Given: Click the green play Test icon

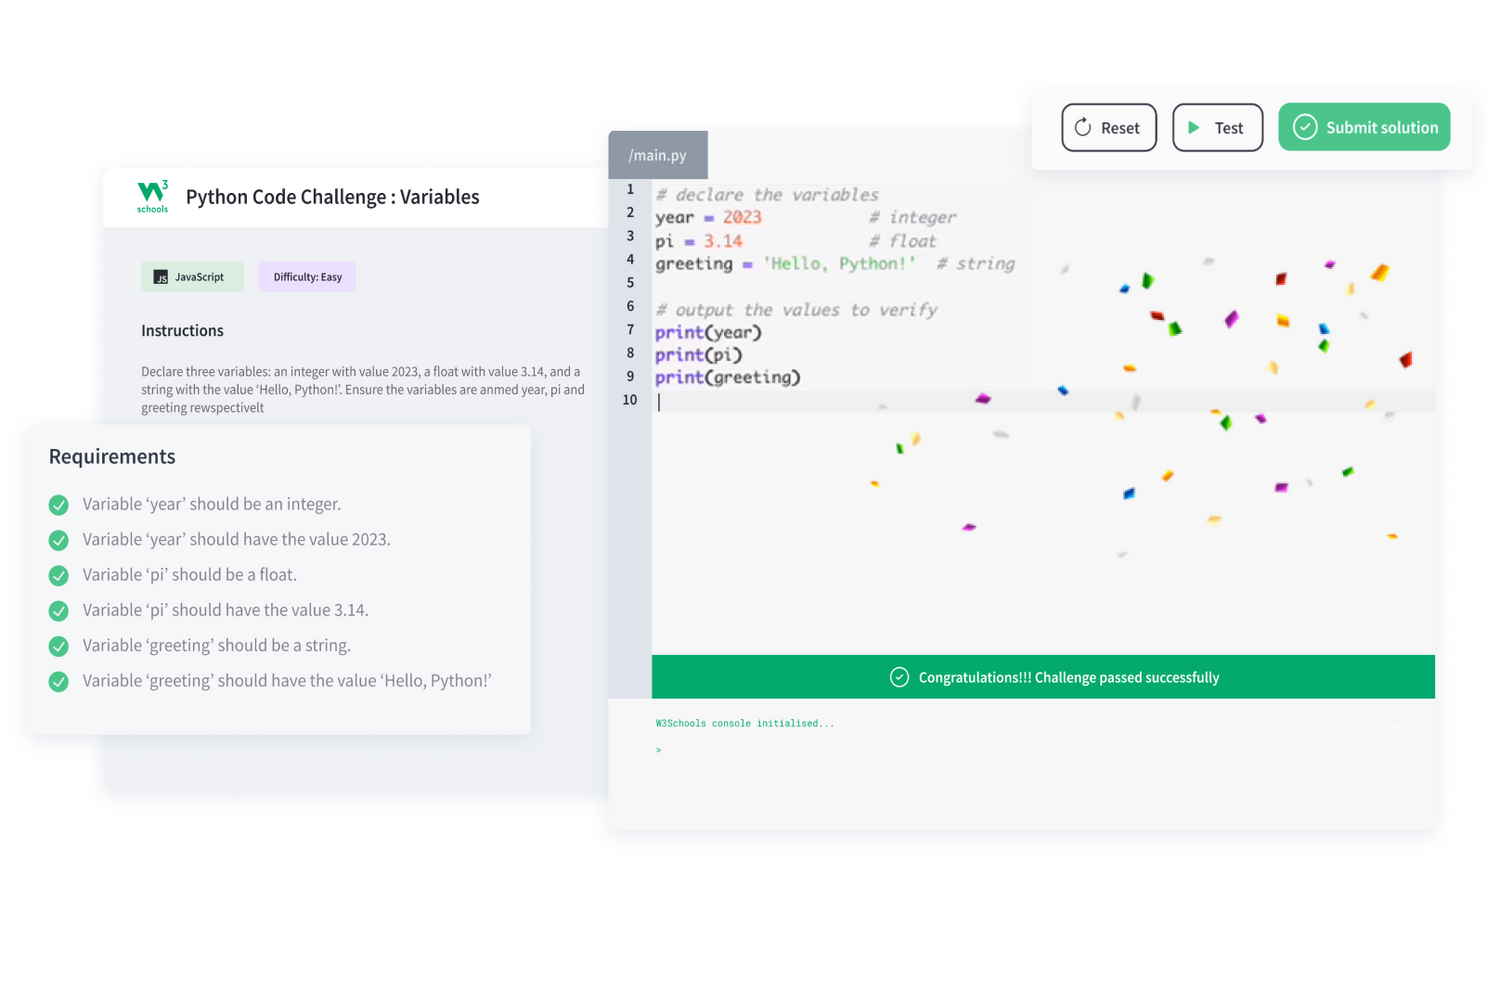Looking at the screenshot, I should pyautogui.click(x=1194, y=128).
